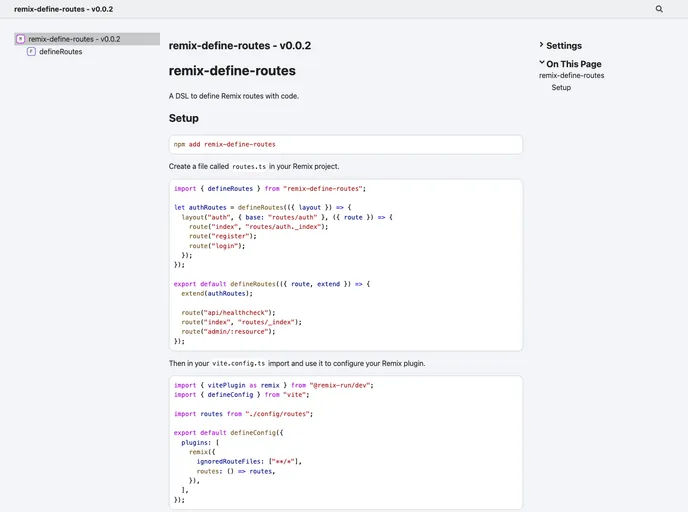The height and width of the screenshot is (512, 688).
Task: Click the plugins: [ code line
Action: (x=200, y=443)
